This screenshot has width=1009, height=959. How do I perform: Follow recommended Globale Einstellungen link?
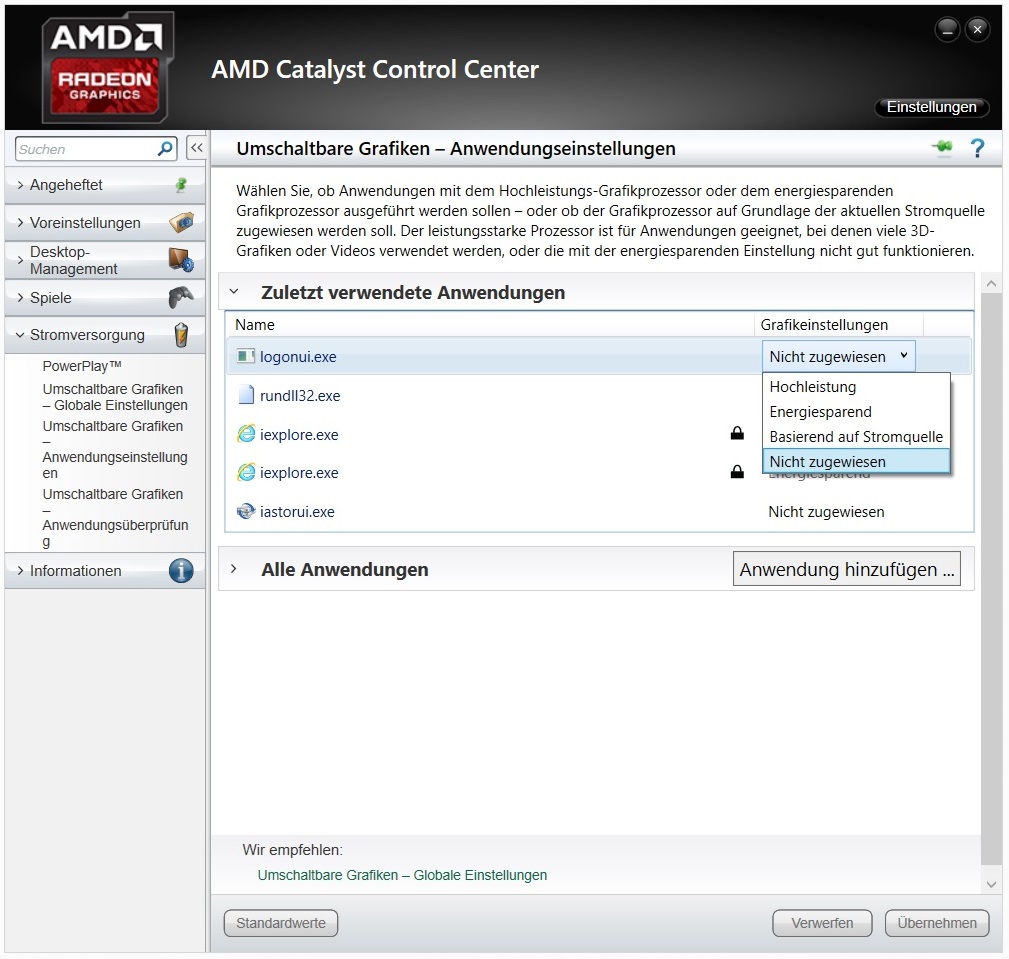pyautogui.click(x=402, y=875)
